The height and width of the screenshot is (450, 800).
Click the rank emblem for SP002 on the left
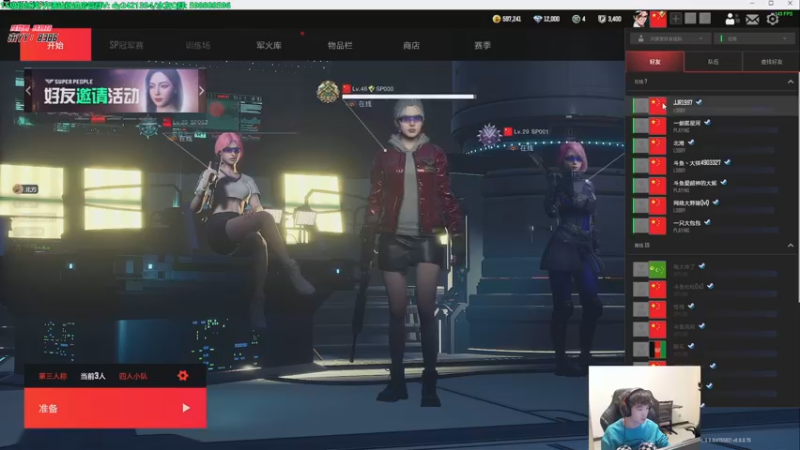tap(148, 127)
